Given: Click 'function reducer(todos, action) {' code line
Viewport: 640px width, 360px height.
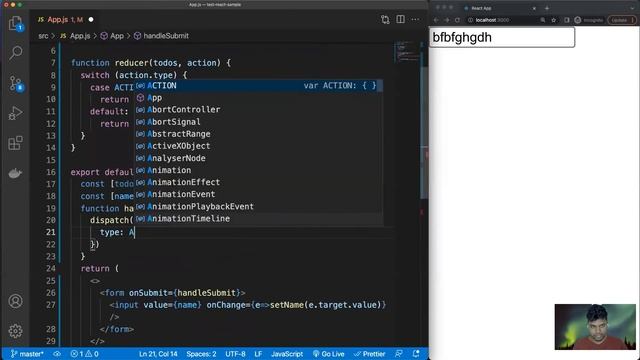Looking at the screenshot, I should click(x=151, y=63).
